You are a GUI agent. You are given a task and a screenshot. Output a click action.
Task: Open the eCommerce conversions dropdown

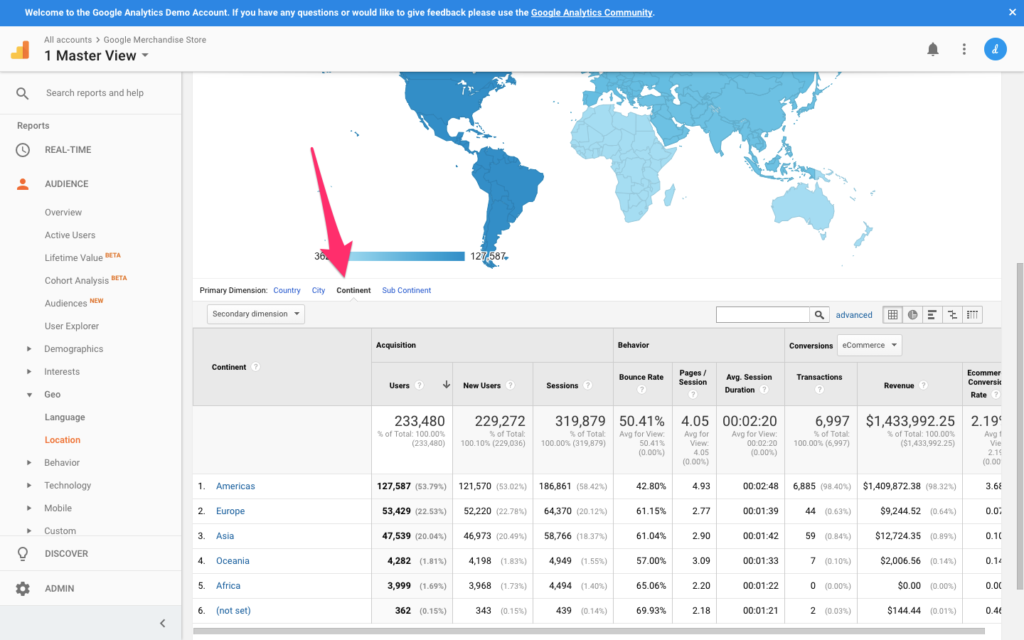point(868,345)
